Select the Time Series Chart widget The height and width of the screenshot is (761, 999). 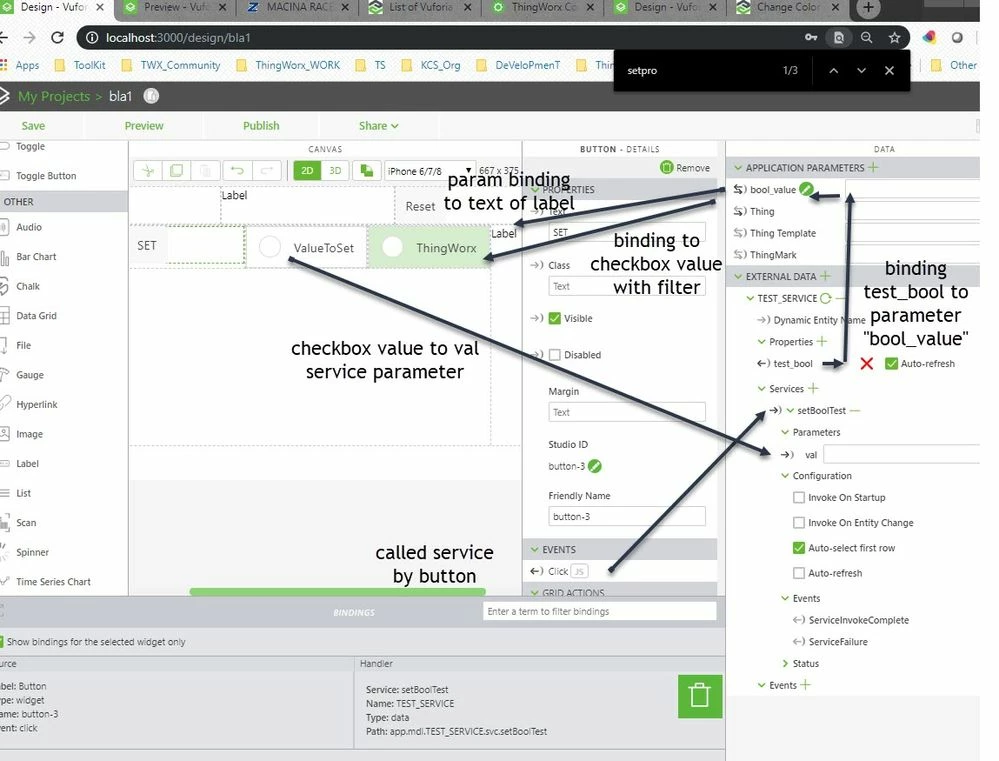point(53,581)
